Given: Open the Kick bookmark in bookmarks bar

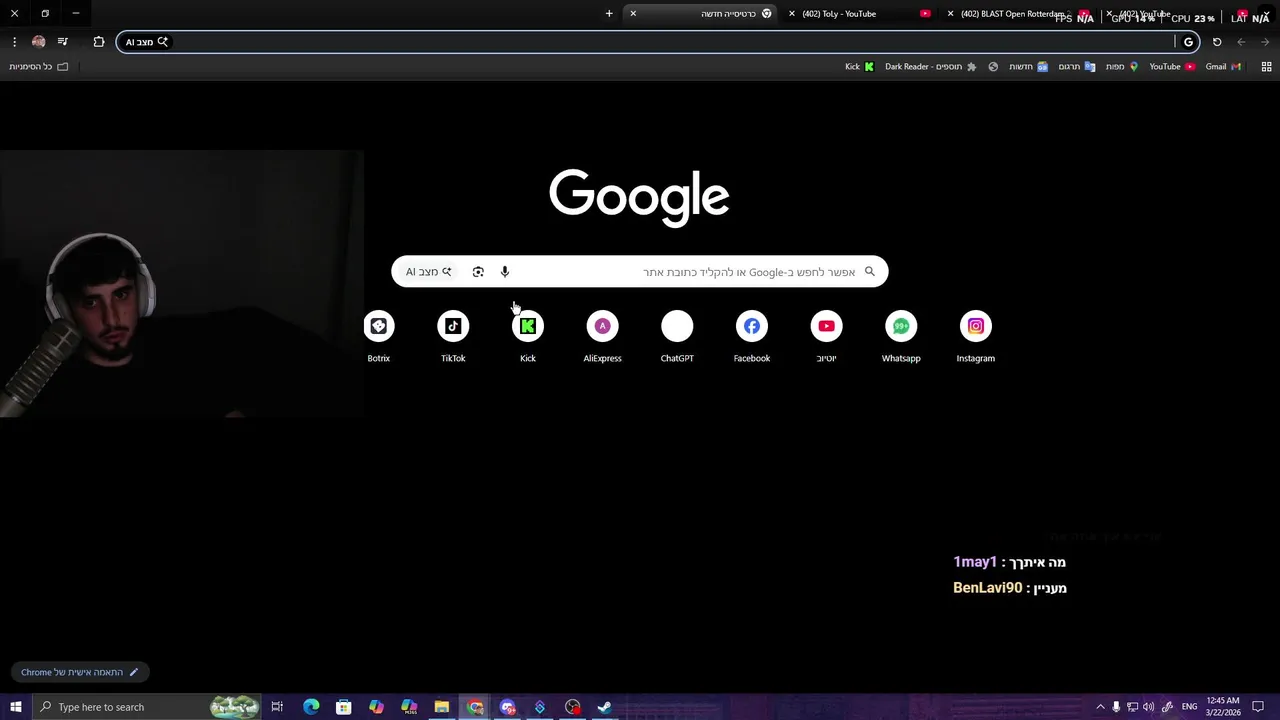Looking at the screenshot, I should tap(859, 67).
